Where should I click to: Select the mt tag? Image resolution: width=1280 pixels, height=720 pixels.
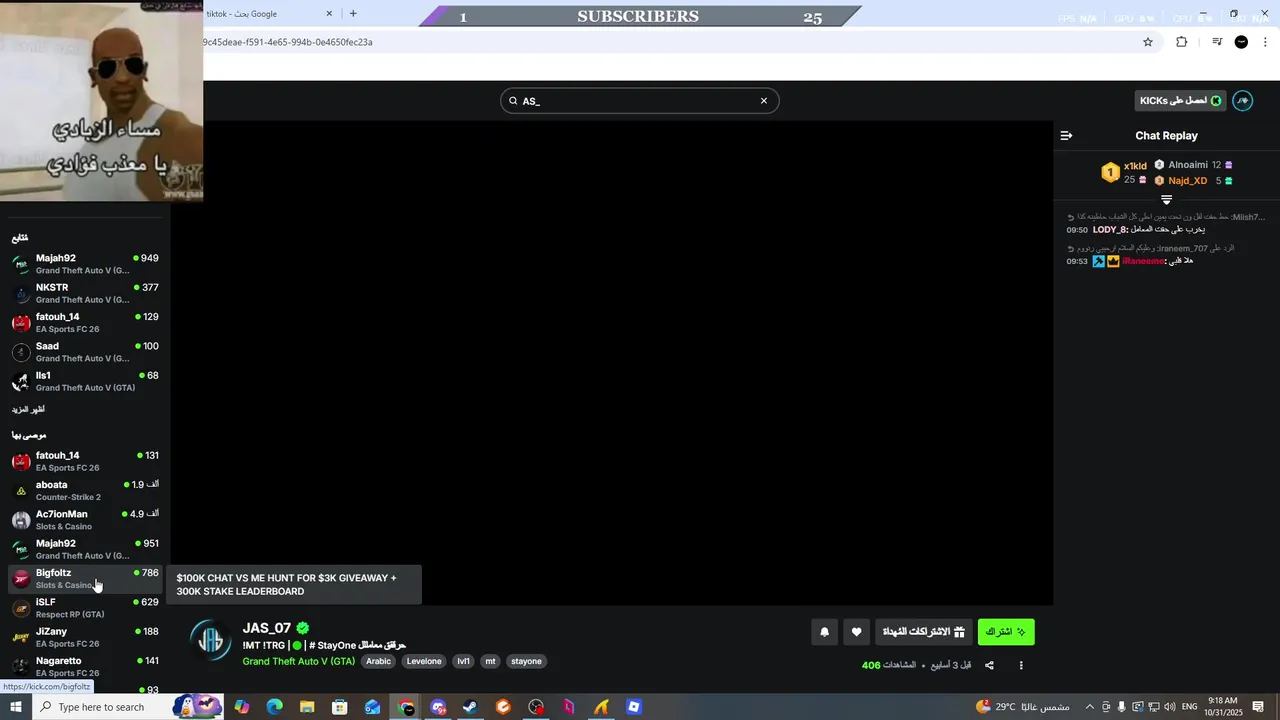490,661
